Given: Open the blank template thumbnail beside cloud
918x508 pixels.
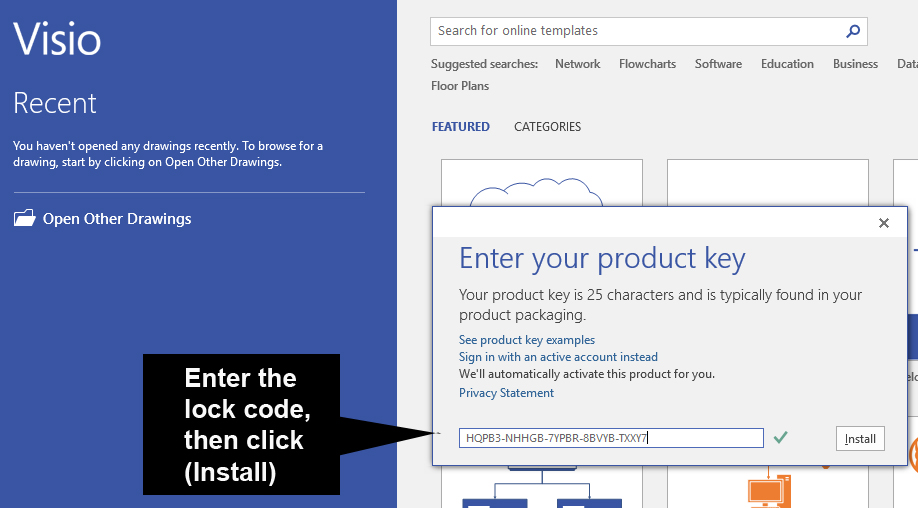Looking at the screenshot, I should [768, 183].
